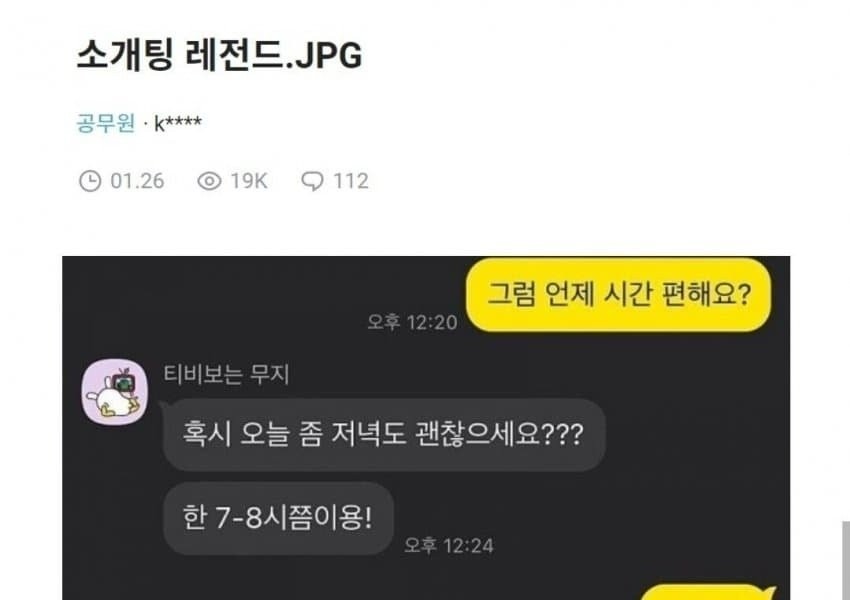This screenshot has height=600, width=850.
Task: Click the 공무원 category link
Action: click(105, 123)
